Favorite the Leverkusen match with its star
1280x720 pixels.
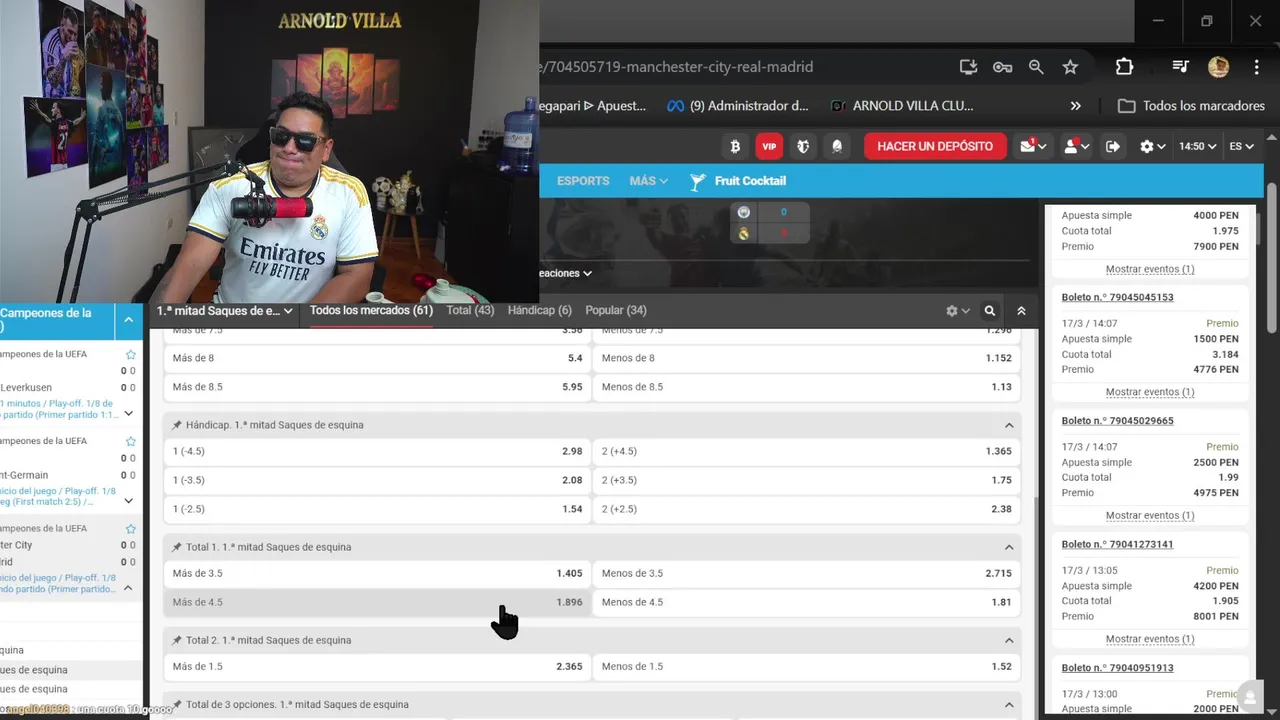tap(131, 354)
